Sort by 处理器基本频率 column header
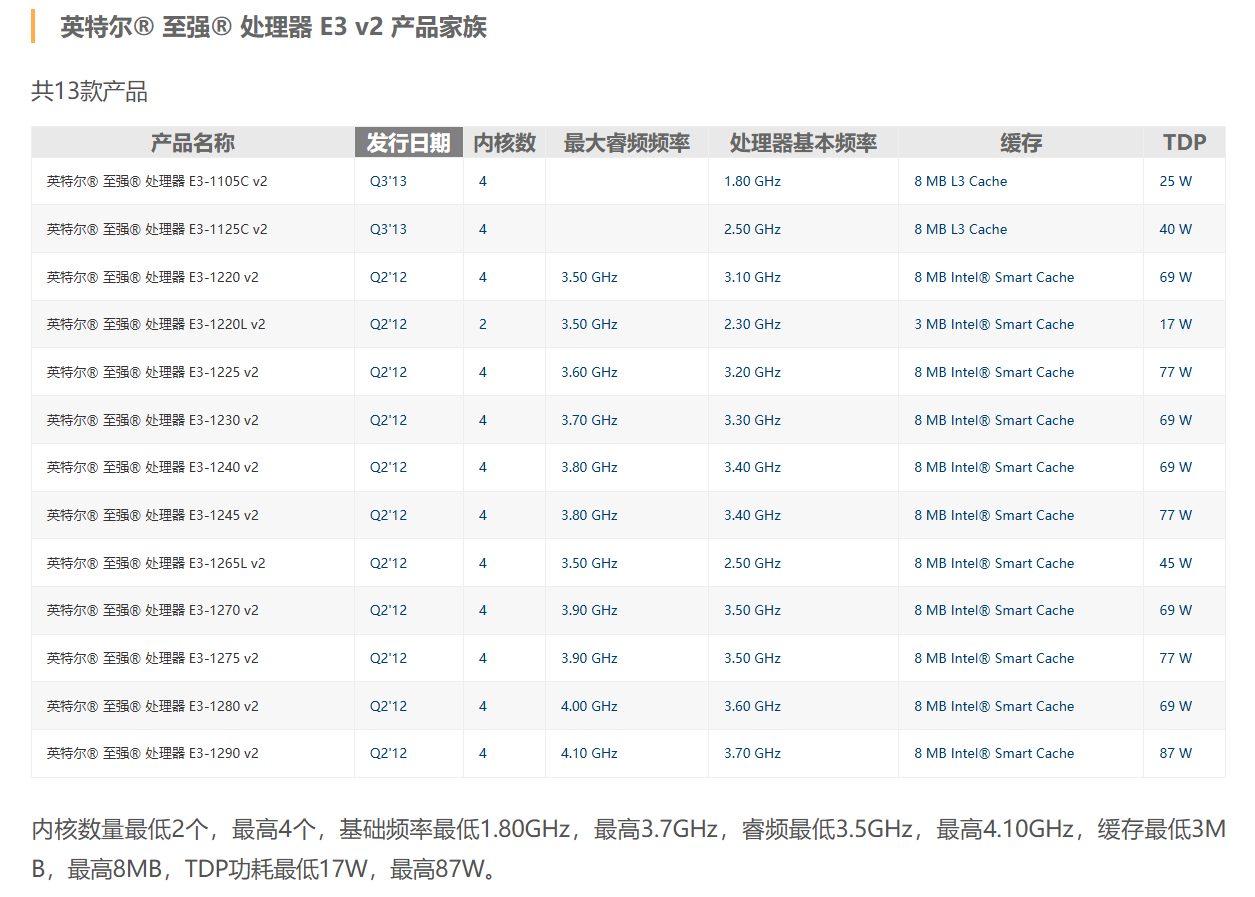The width and height of the screenshot is (1255, 897). (x=802, y=143)
